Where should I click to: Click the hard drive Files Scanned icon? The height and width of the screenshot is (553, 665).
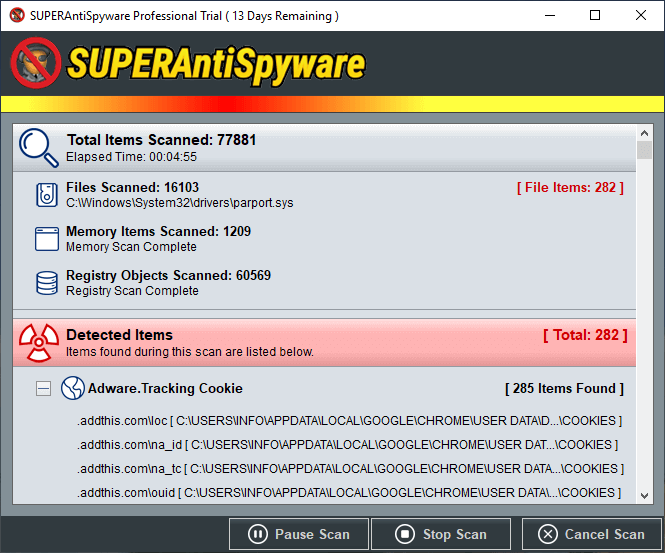[x=47, y=195]
